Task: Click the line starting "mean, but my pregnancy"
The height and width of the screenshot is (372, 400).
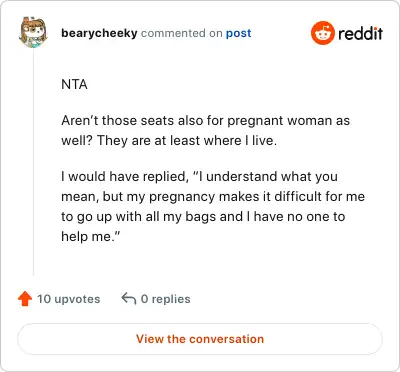Action: pos(213,197)
